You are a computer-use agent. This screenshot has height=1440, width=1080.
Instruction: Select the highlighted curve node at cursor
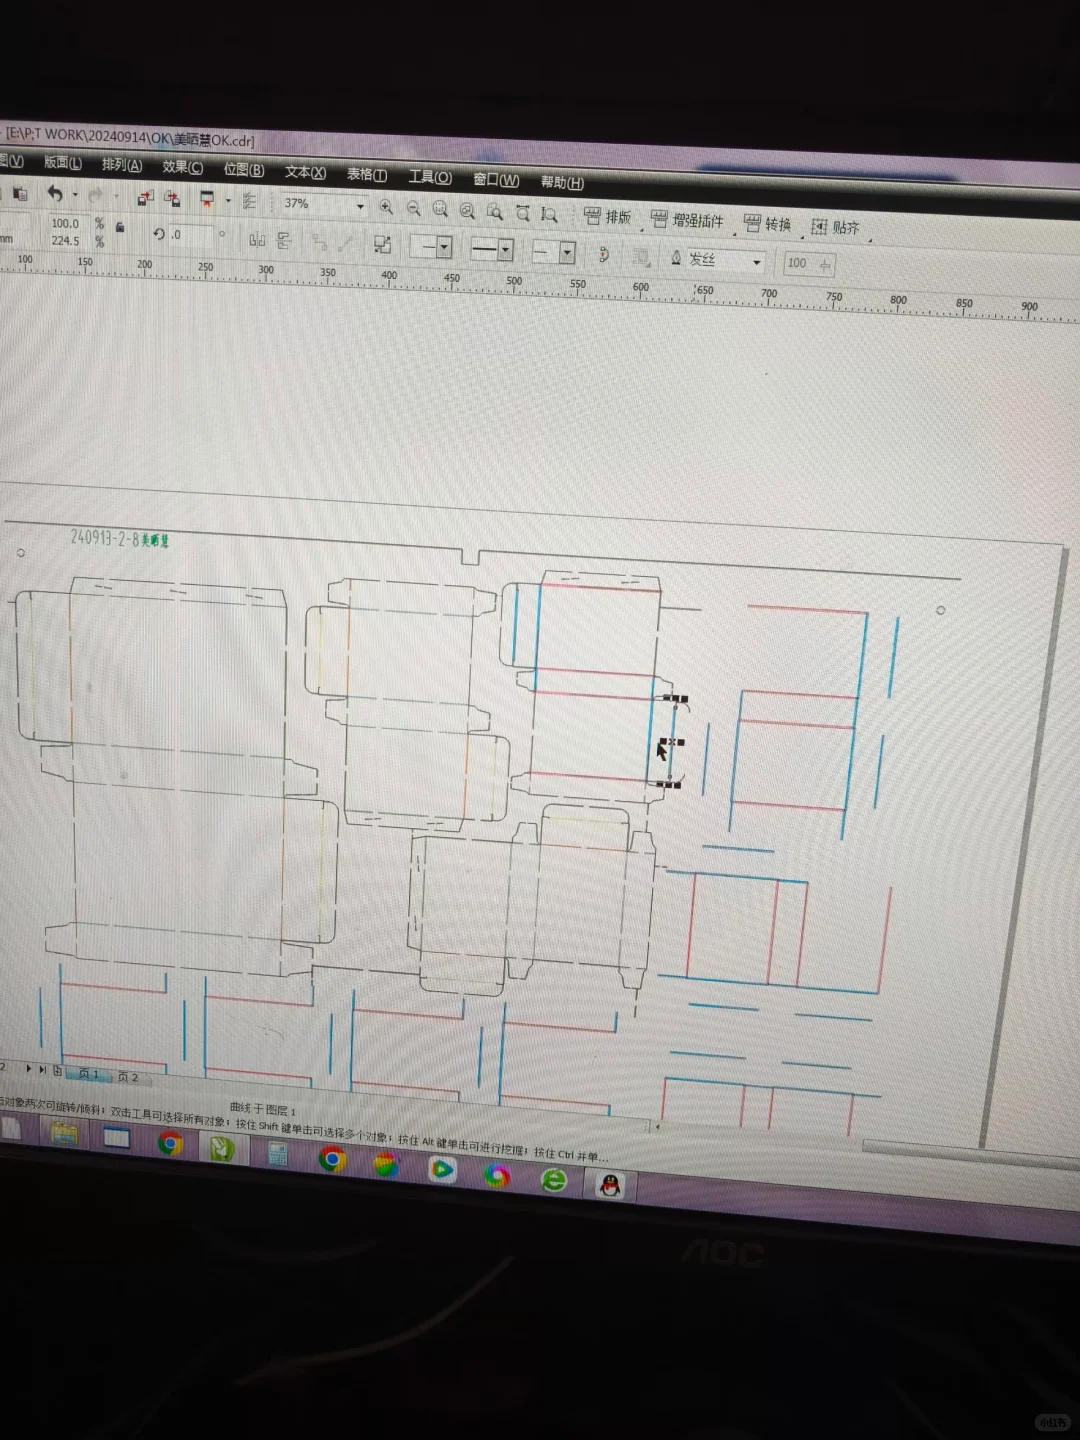click(671, 742)
